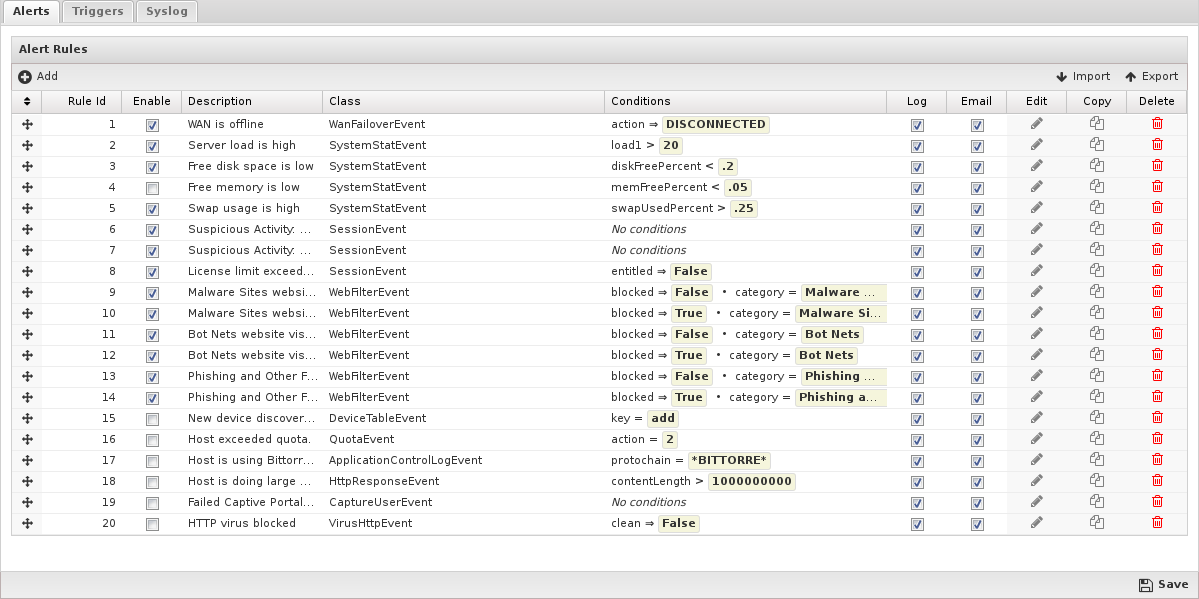This screenshot has width=1199, height=599.
Task: Click the Host exceeded quota description
Action: point(249,439)
